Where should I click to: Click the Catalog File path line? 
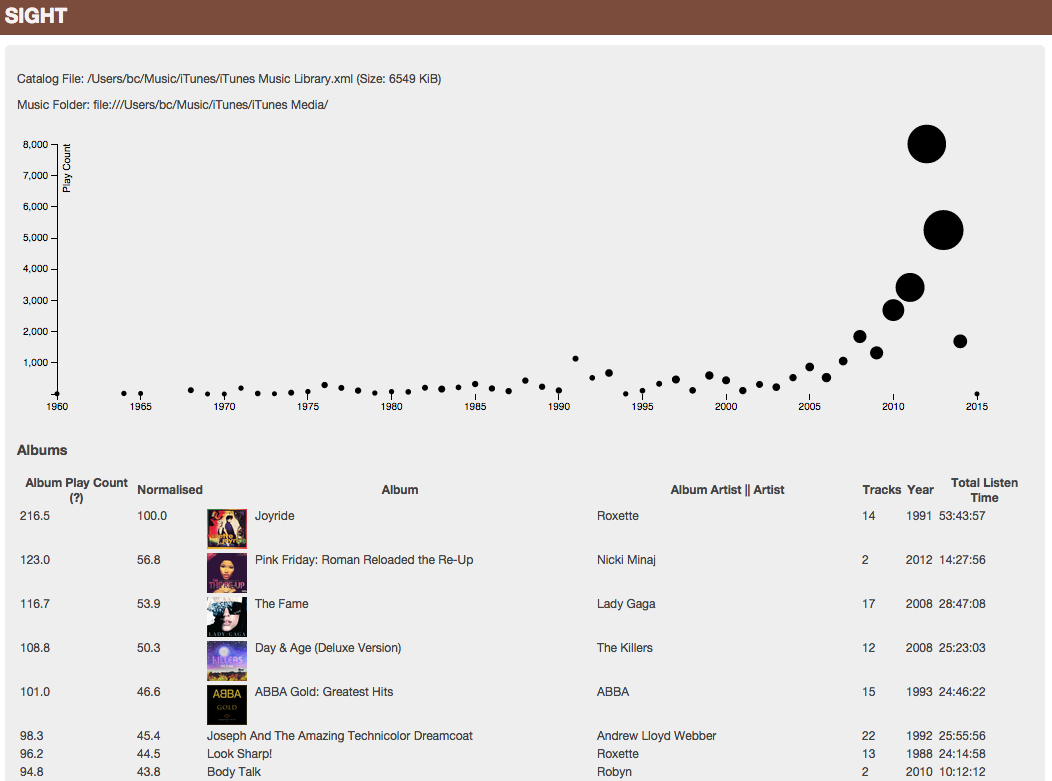click(x=229, y=79)
